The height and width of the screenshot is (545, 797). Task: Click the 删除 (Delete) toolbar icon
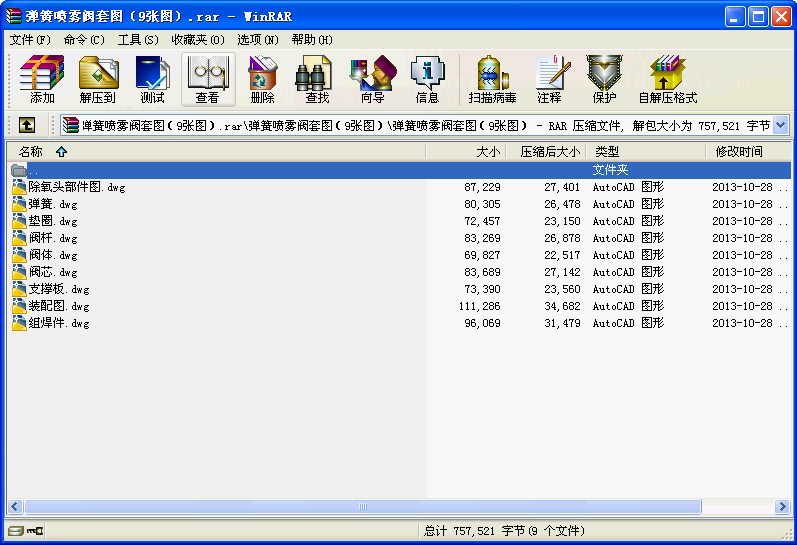(x=262, y=81)
